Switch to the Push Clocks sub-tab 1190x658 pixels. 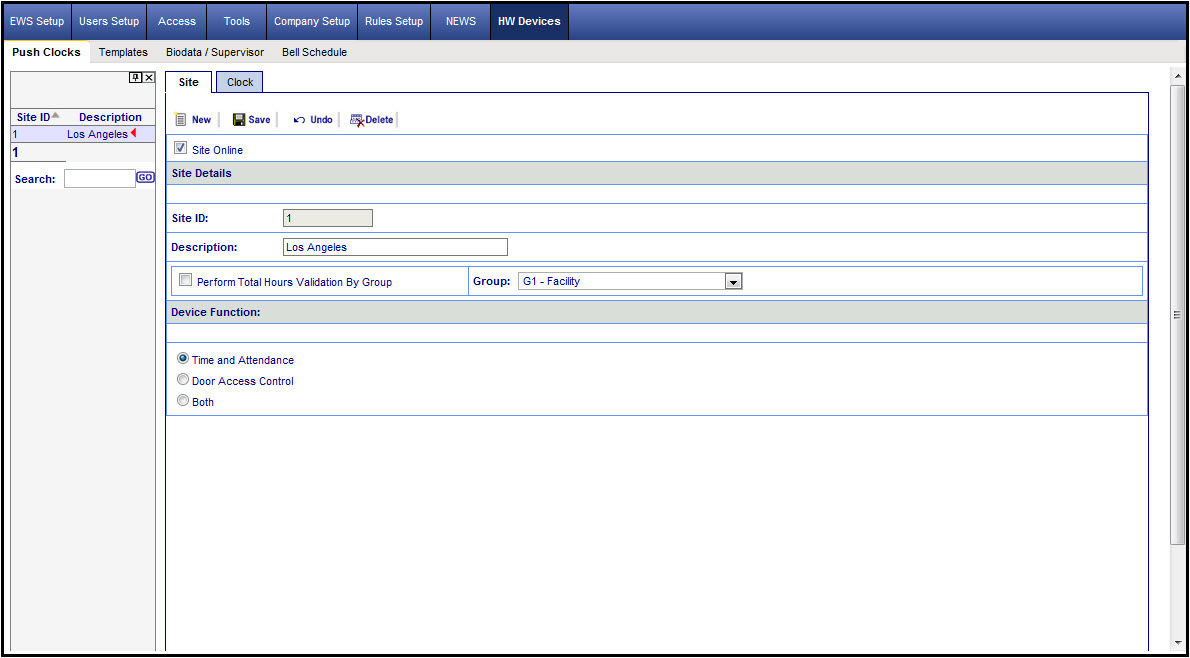[x=46, y=52]
